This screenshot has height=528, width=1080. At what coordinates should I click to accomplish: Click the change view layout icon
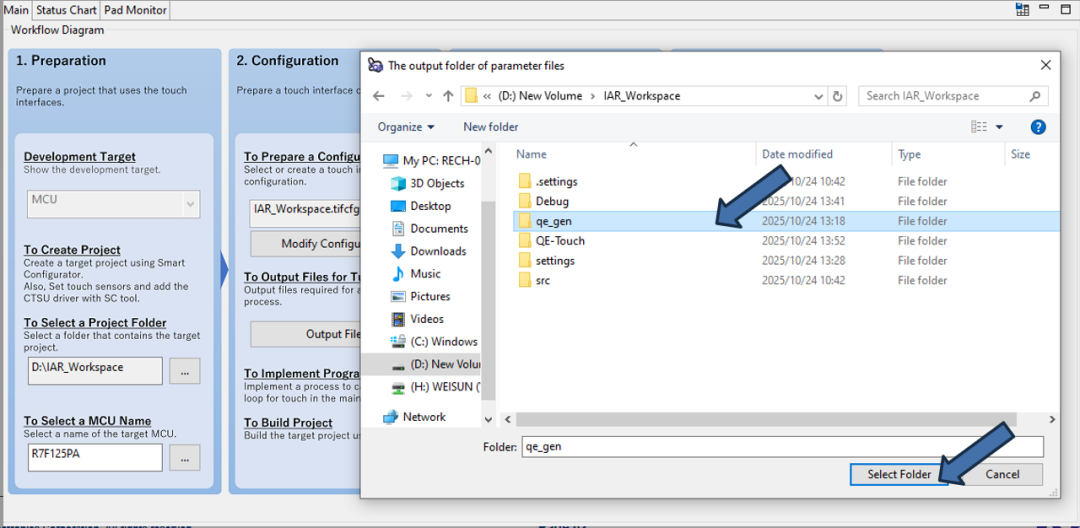pyautogui.click(x=979, y=127)
